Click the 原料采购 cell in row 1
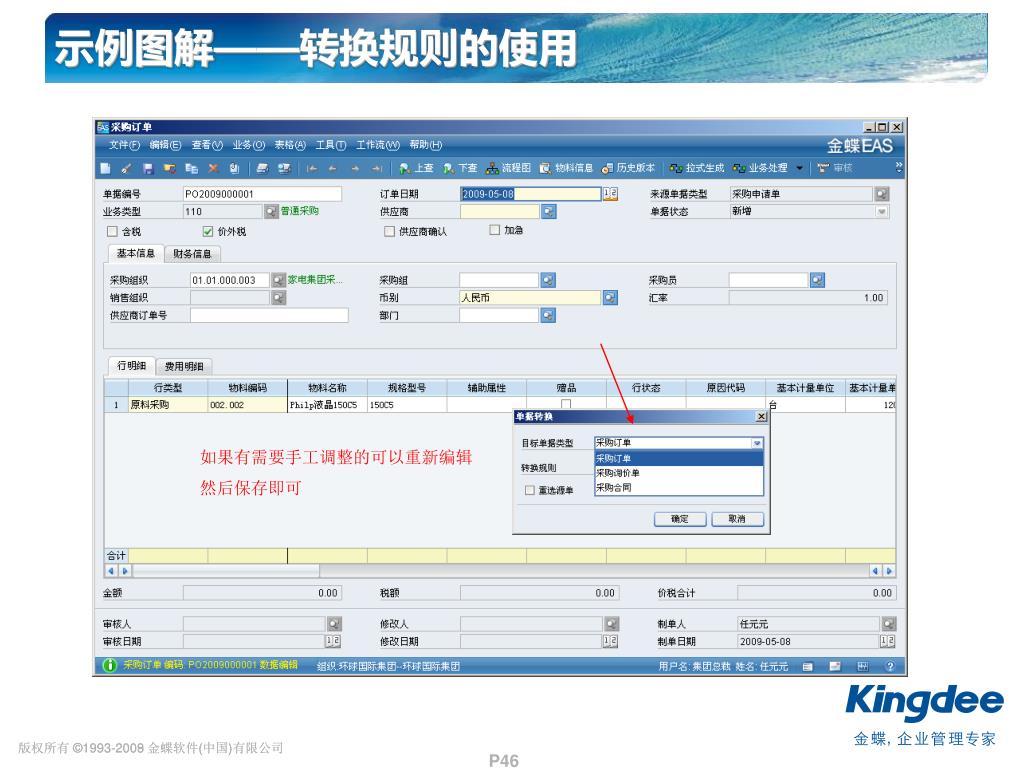Viewport: 1024px width, 768px height. [168, 405]
